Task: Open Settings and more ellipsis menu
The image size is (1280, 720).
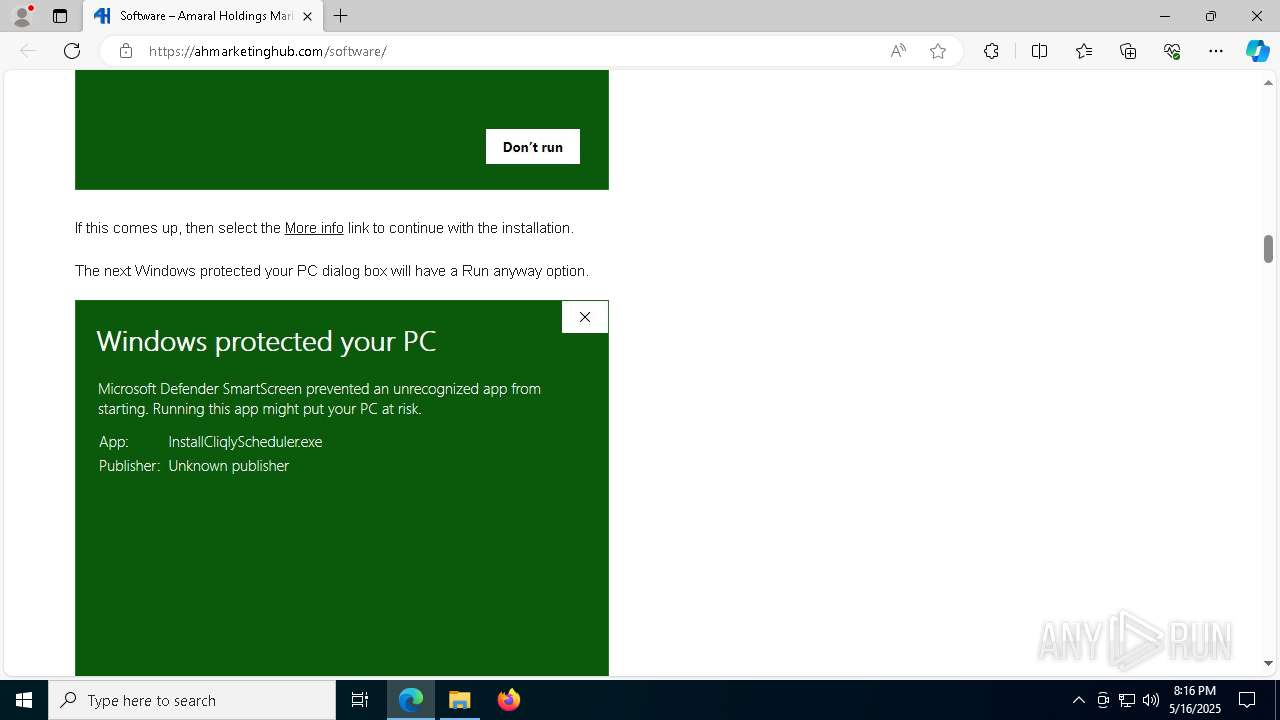Action: point(1216,51)
